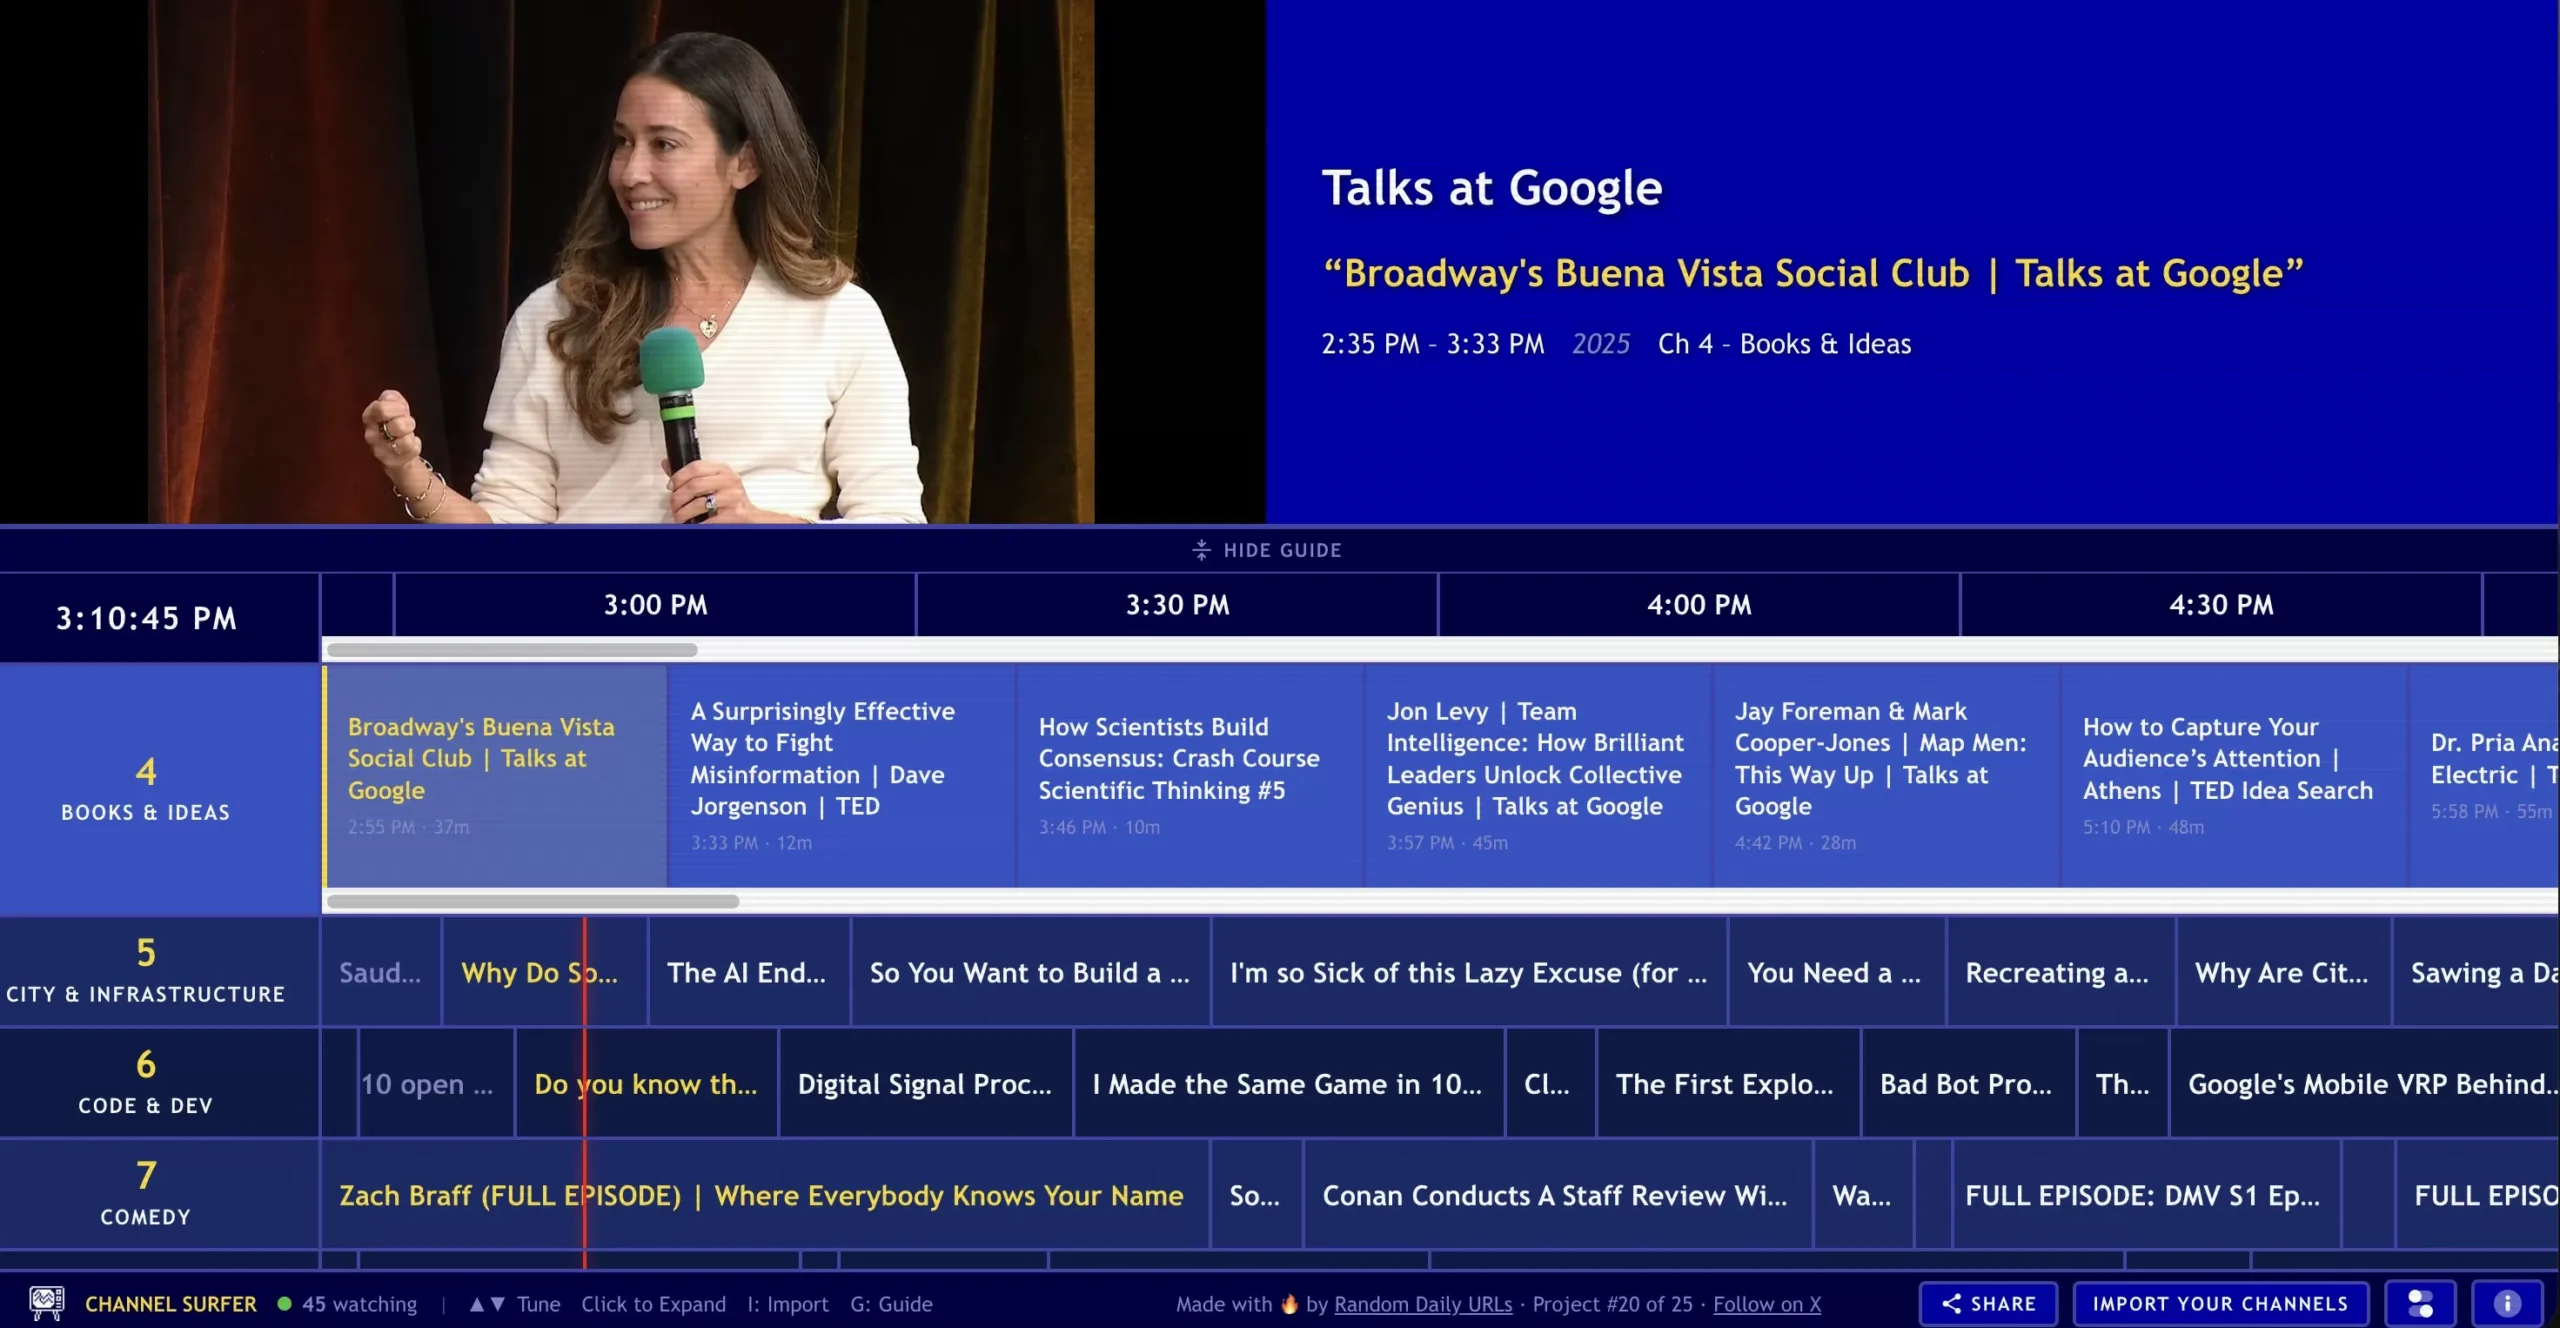2560x1328 pixels.
Task: Select the 4:00 PM time header
Action: [x=1698, y=605]
